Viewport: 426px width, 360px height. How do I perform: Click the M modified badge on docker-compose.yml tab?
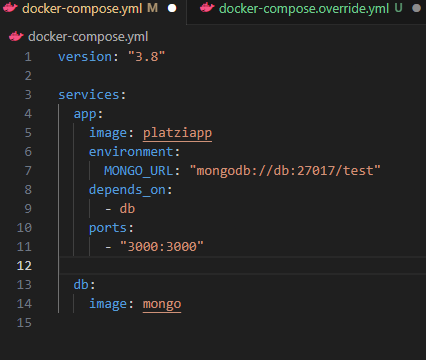point(152,8)
